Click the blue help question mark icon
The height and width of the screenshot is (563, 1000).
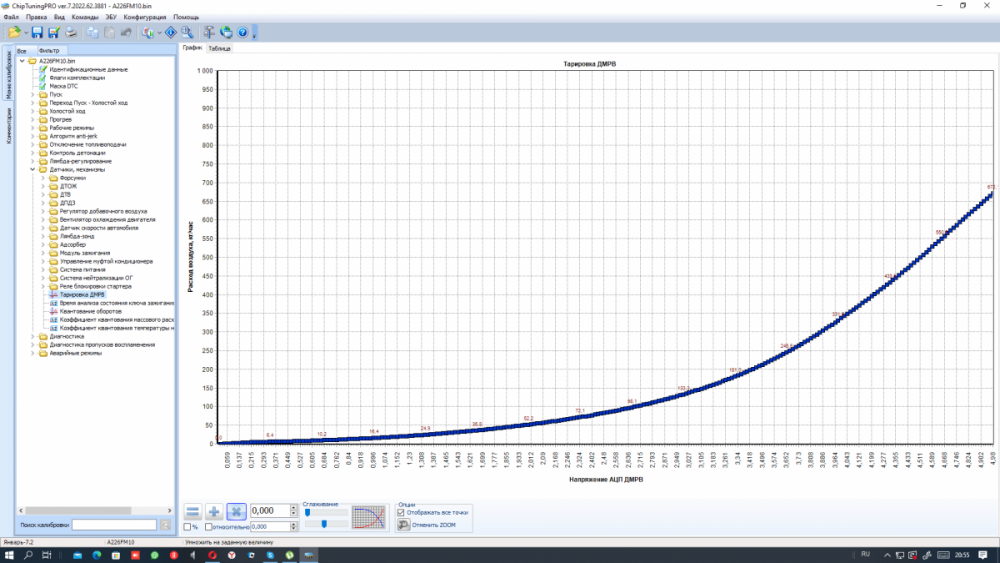[x=242, y=33]
